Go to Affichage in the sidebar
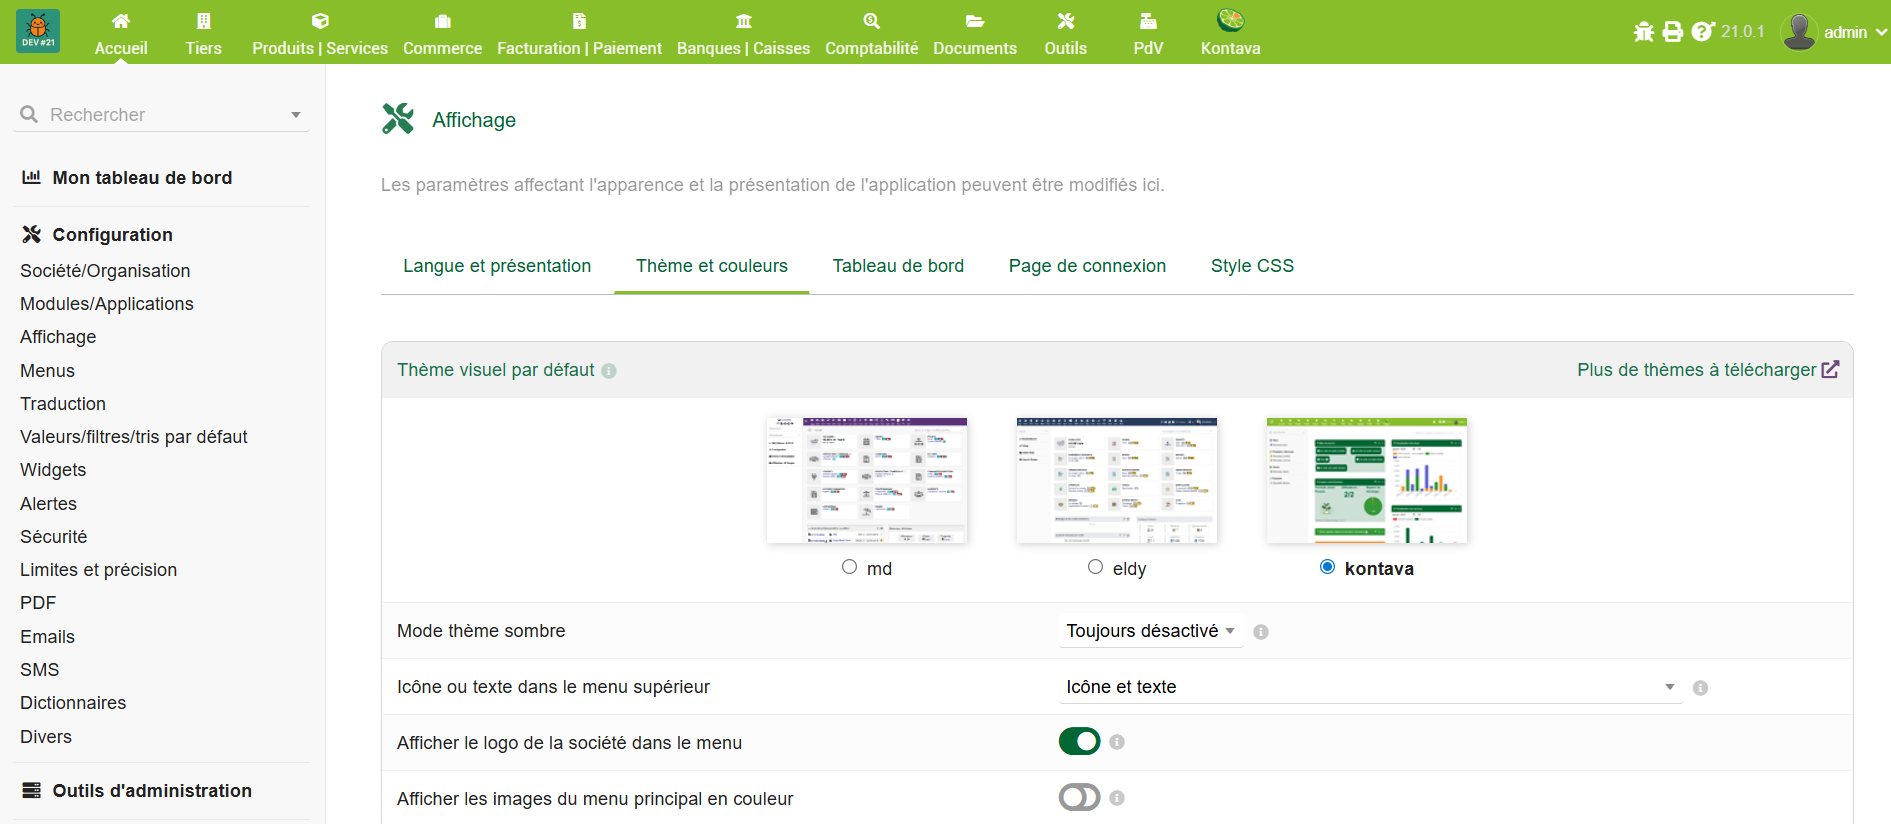 tap(58, 337)
